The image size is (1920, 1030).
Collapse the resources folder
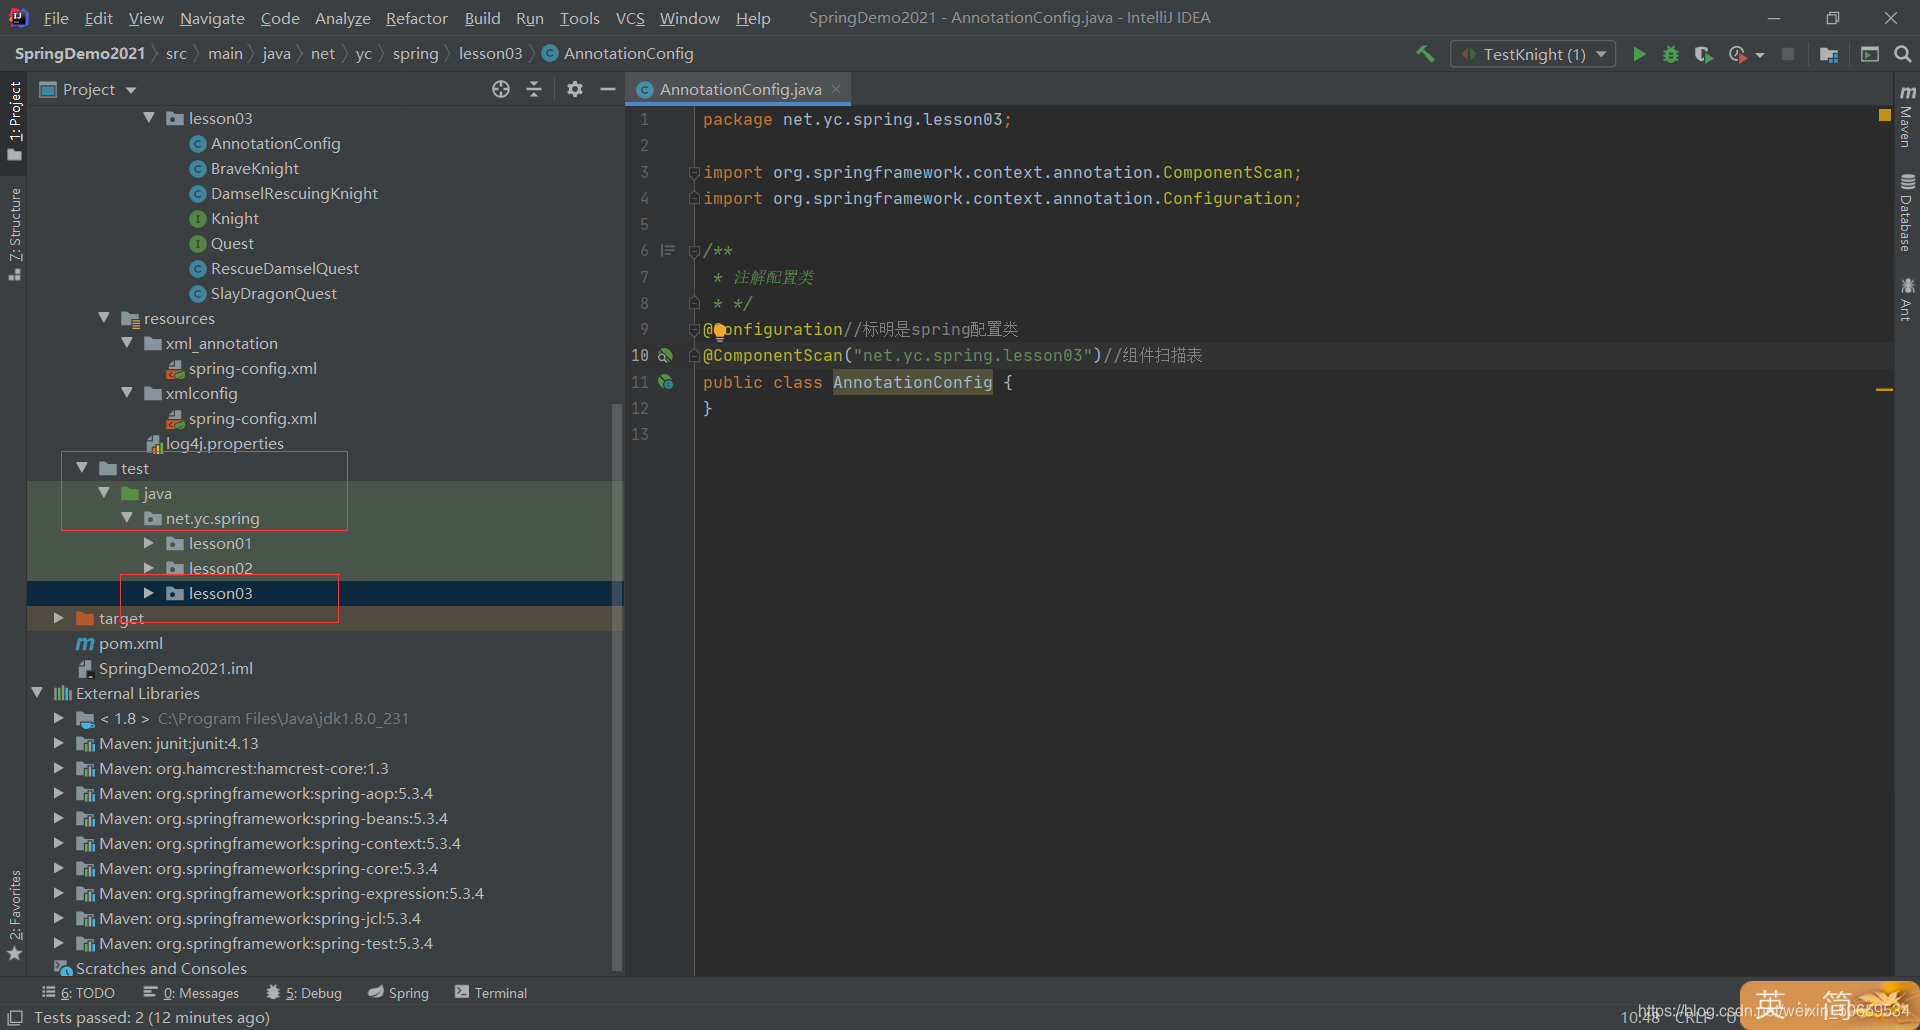coord(104,318)
